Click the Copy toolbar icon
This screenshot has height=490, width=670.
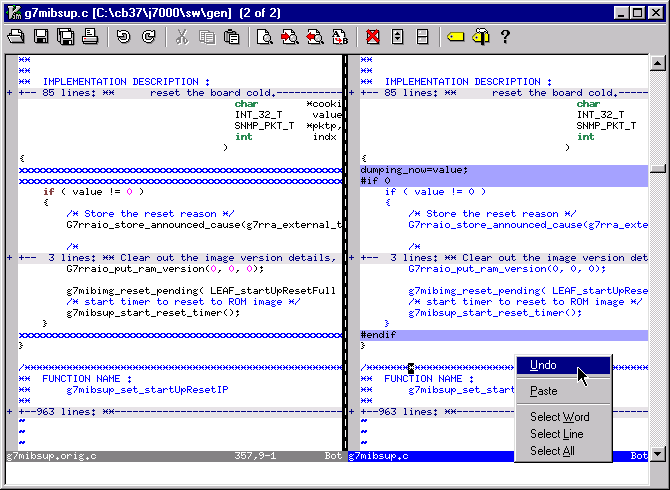(x=207, y=37)
